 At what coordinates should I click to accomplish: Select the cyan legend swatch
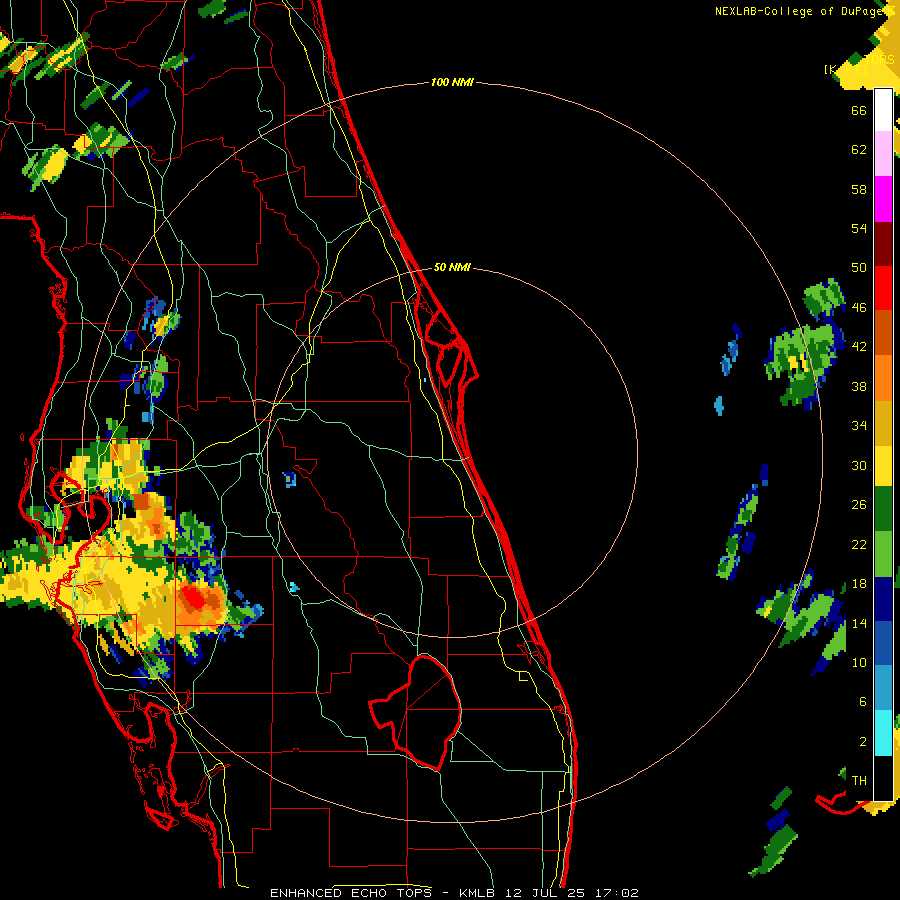point(883,733)
